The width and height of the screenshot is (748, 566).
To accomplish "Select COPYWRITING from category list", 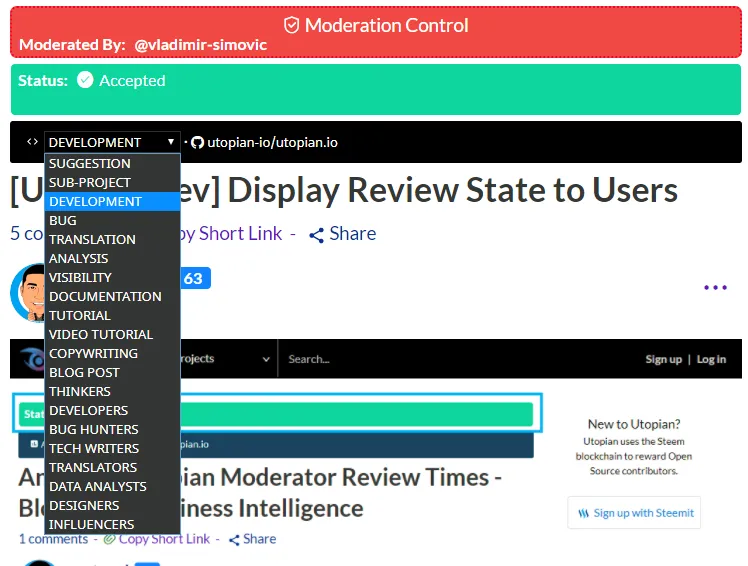I will 112,354.
